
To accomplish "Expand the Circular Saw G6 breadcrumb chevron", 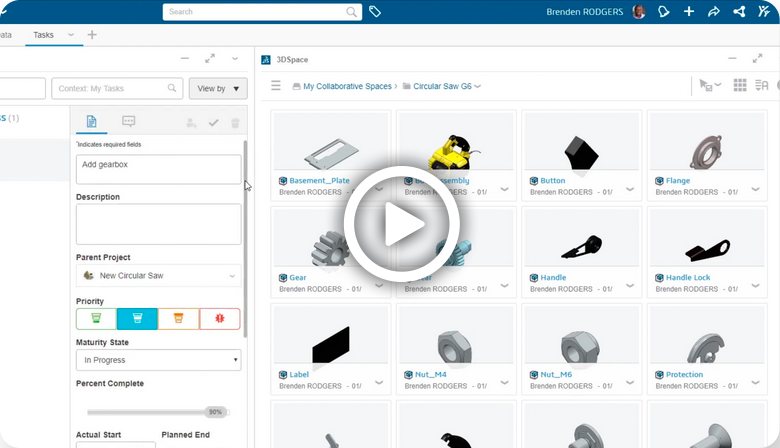I will click(478, 87).
